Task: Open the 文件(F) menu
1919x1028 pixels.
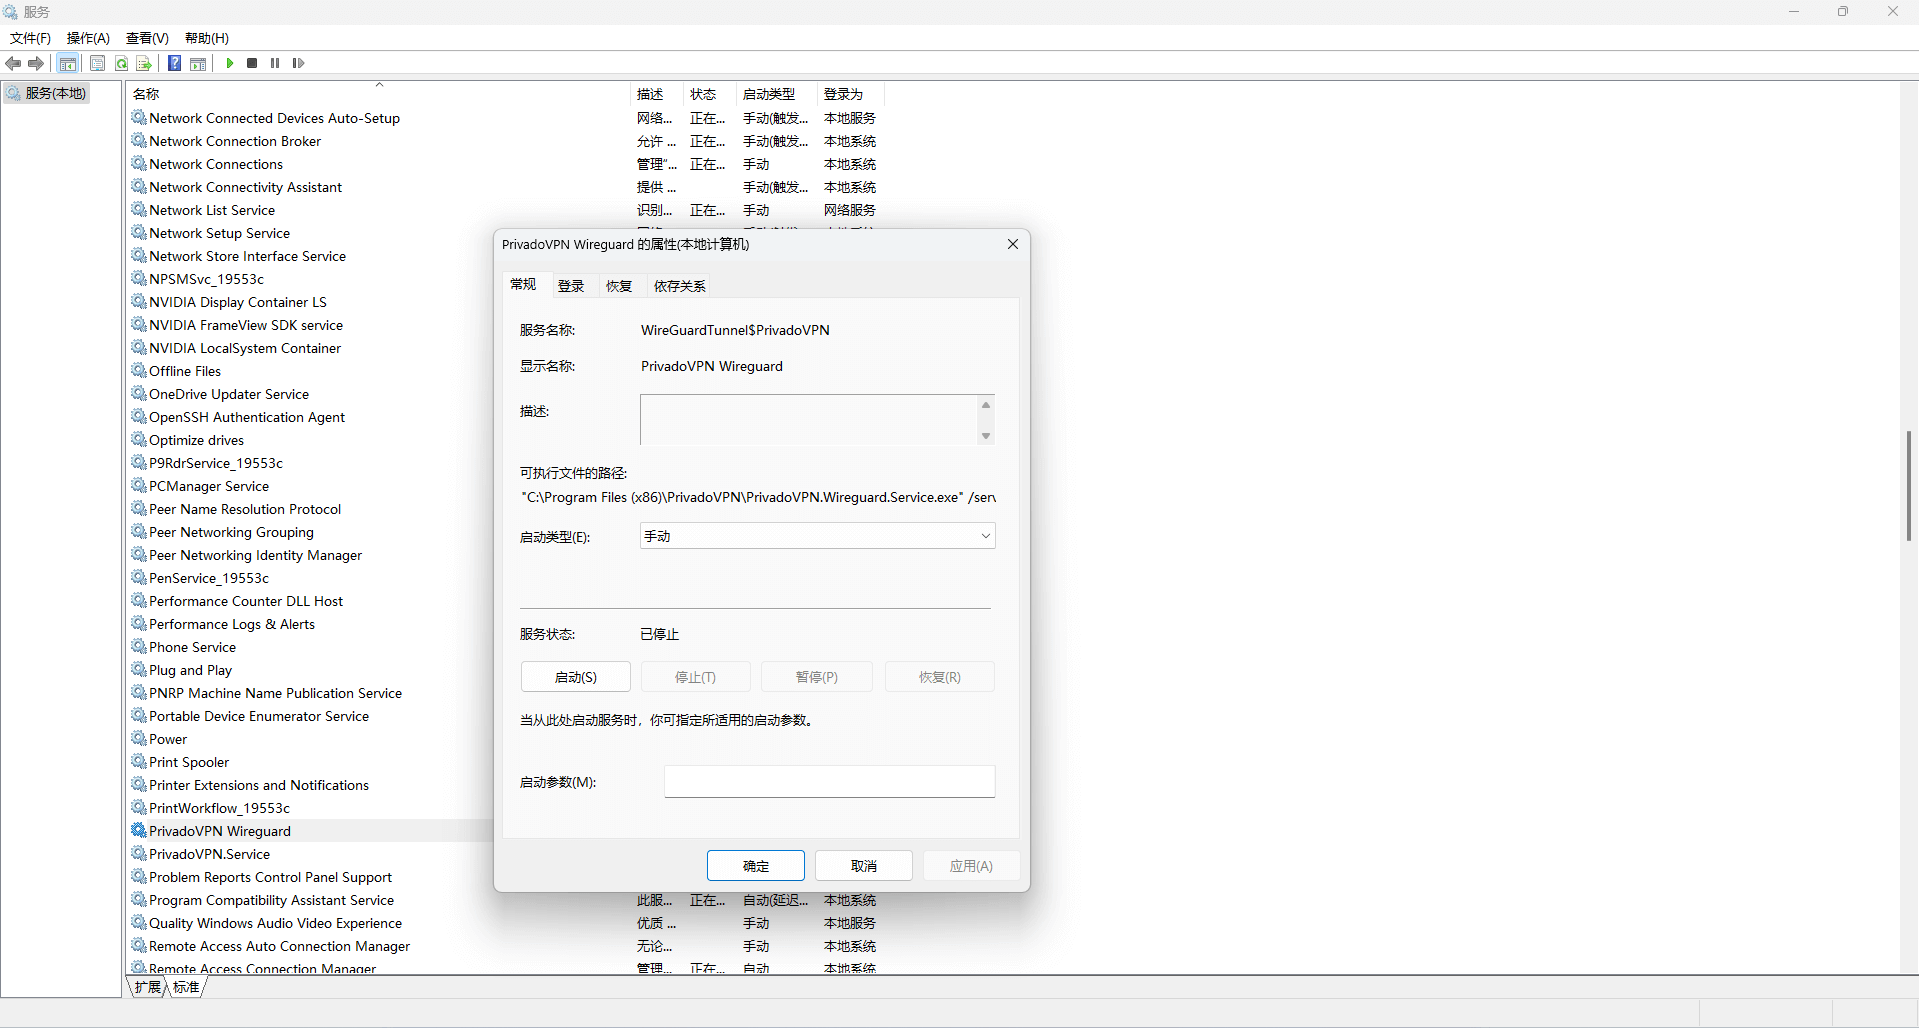Action: [30, 38]
